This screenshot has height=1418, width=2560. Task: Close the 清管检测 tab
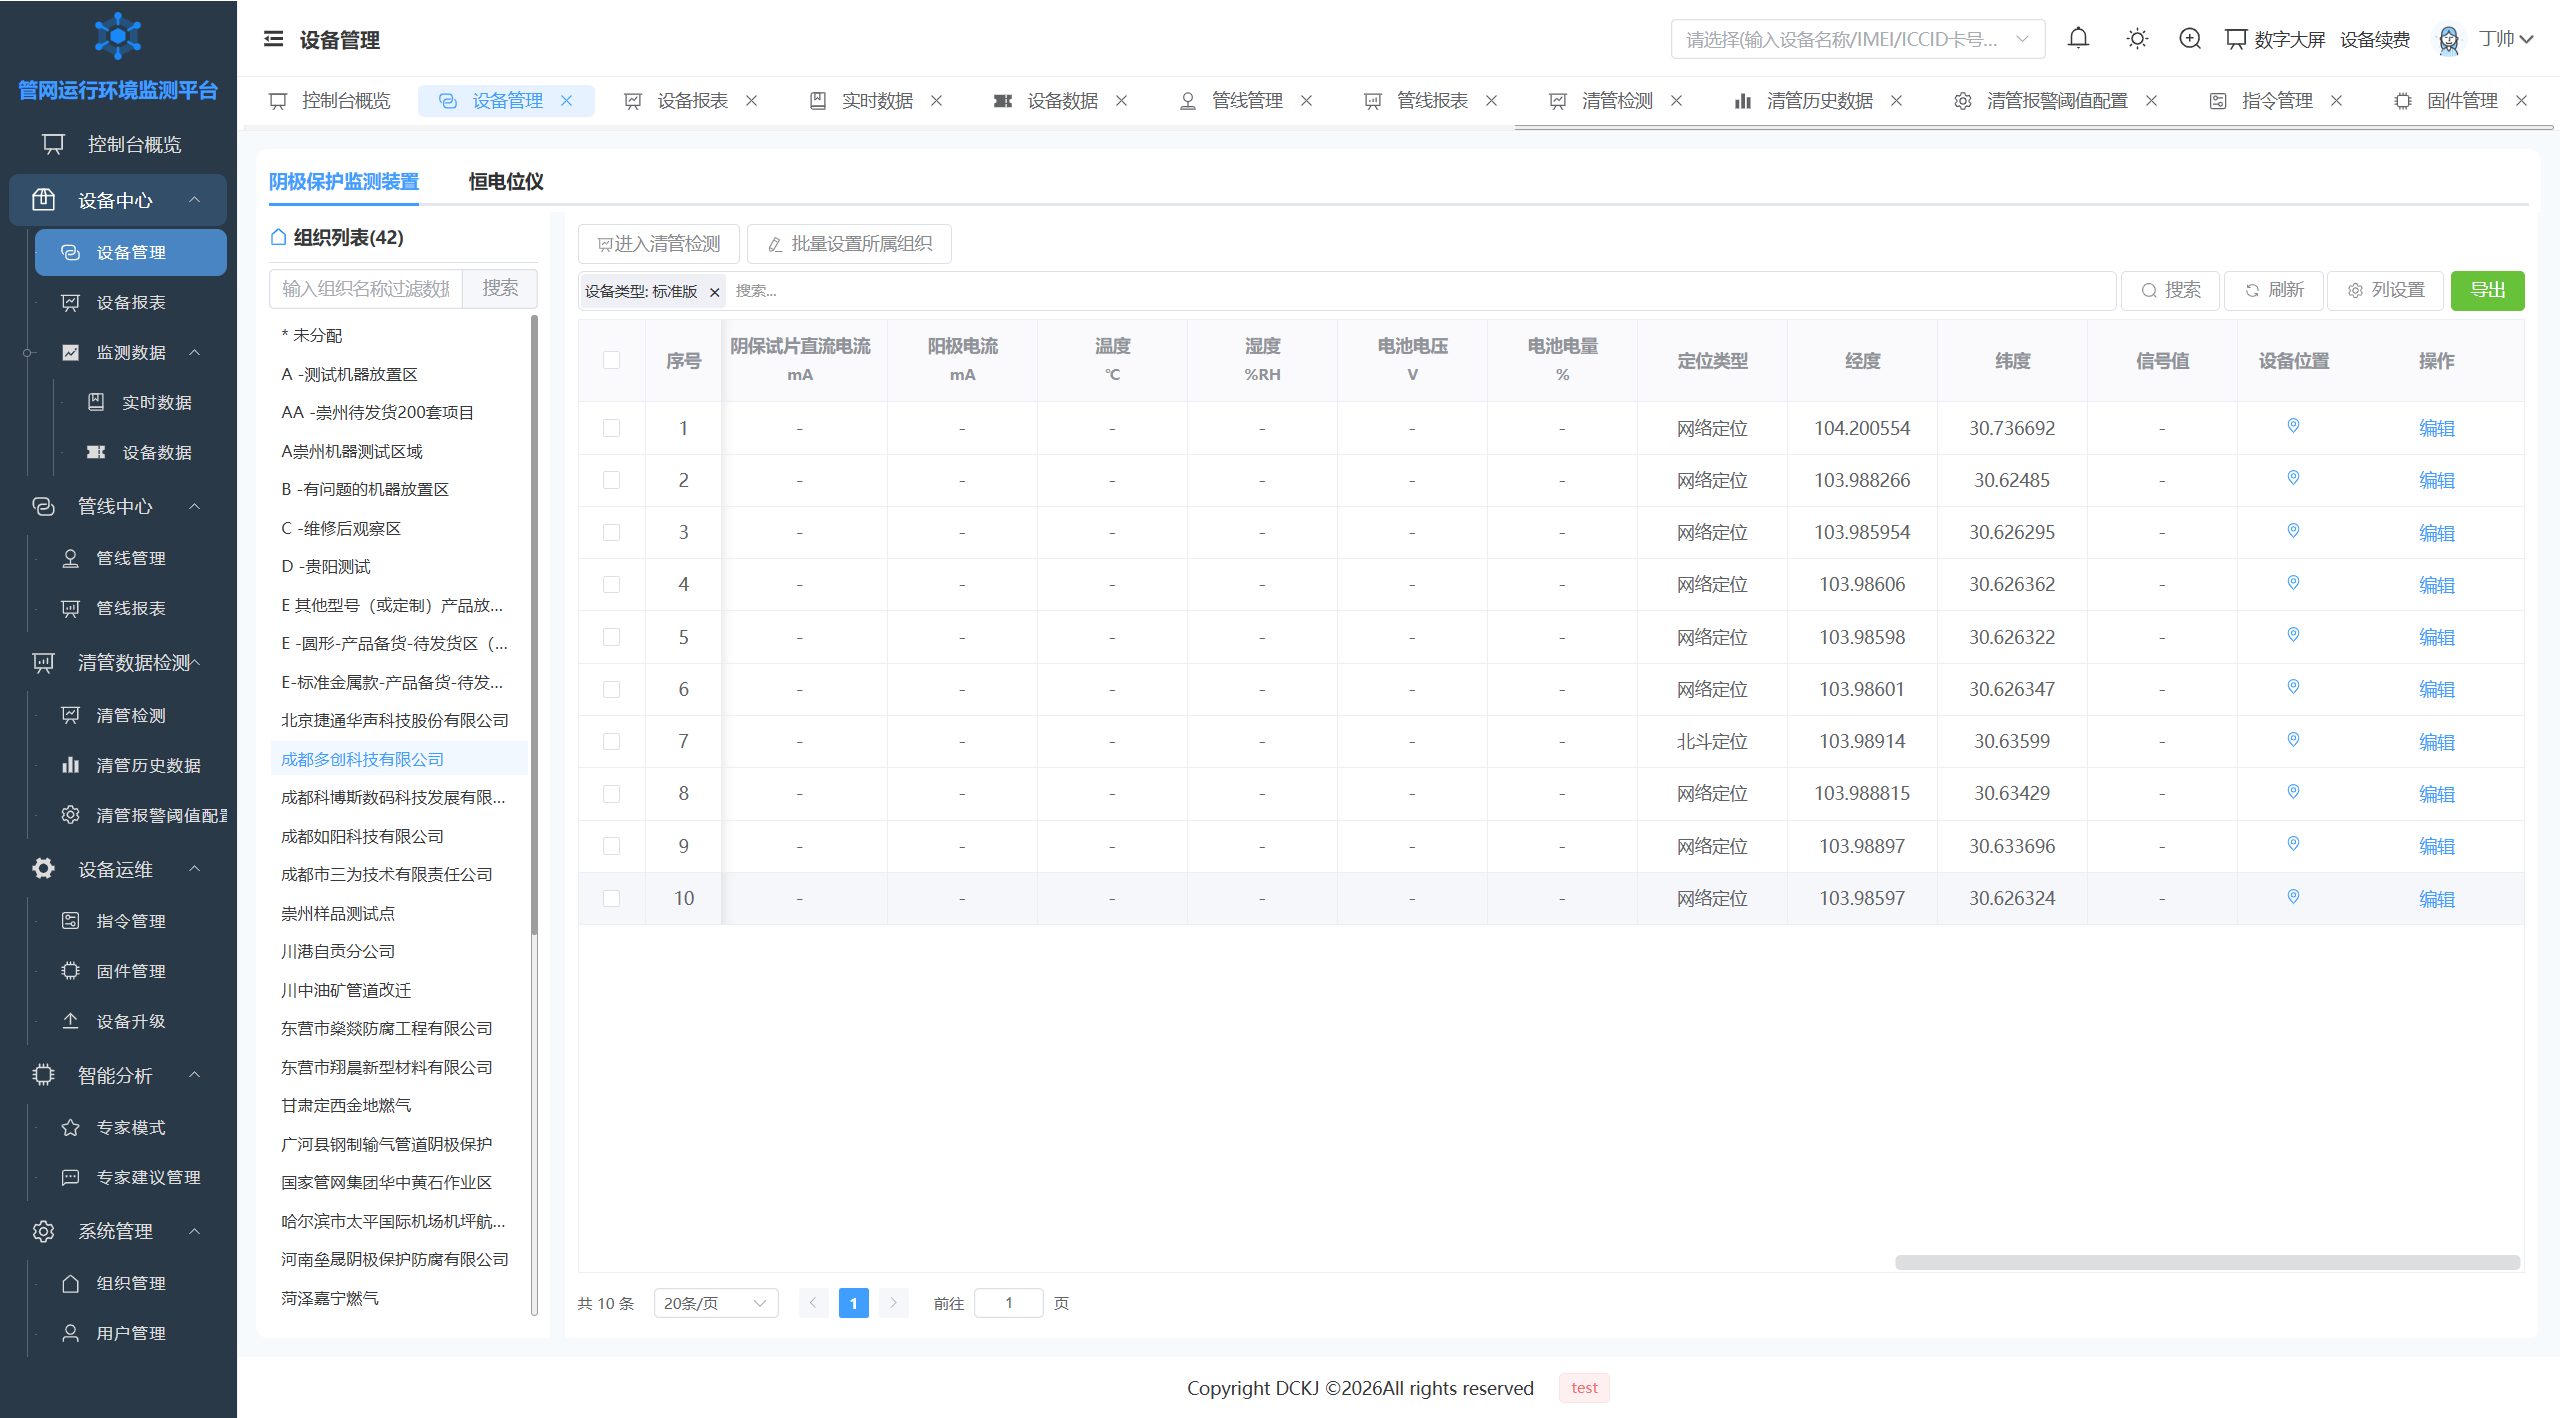[1677, 101]
